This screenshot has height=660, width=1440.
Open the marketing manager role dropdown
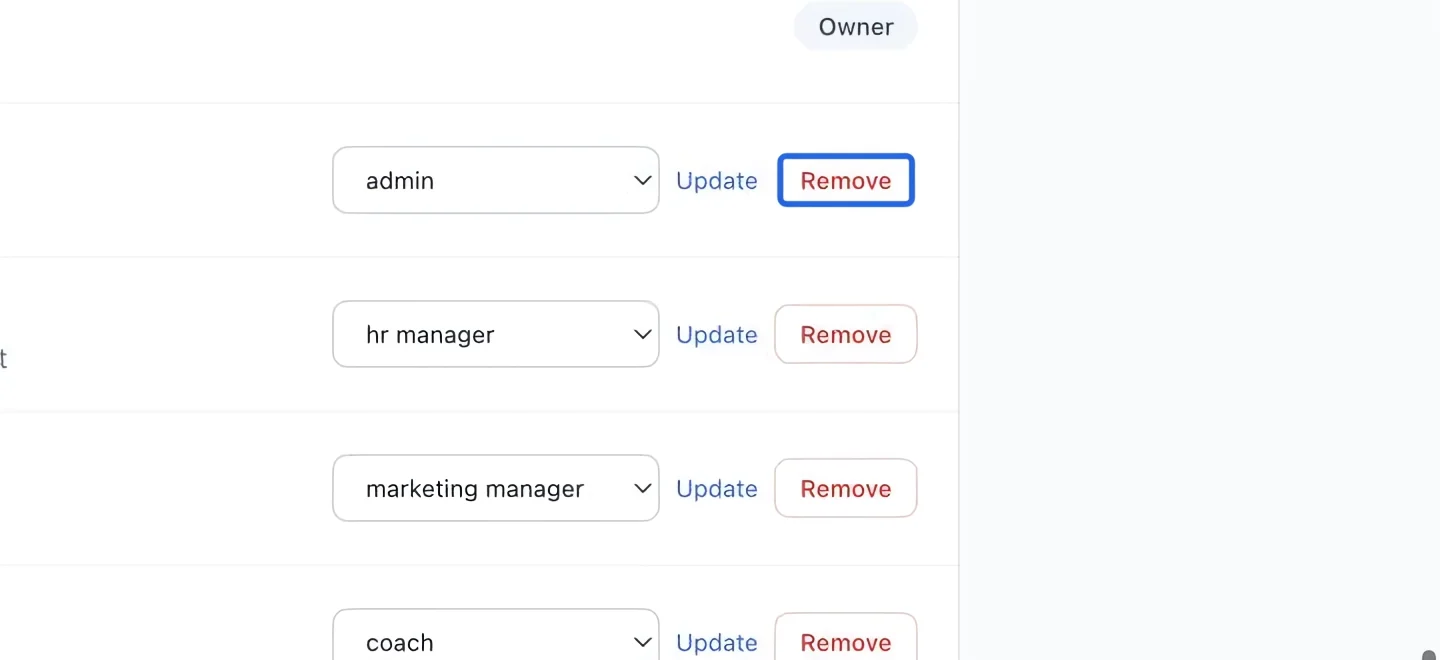[x=496, y=488]
